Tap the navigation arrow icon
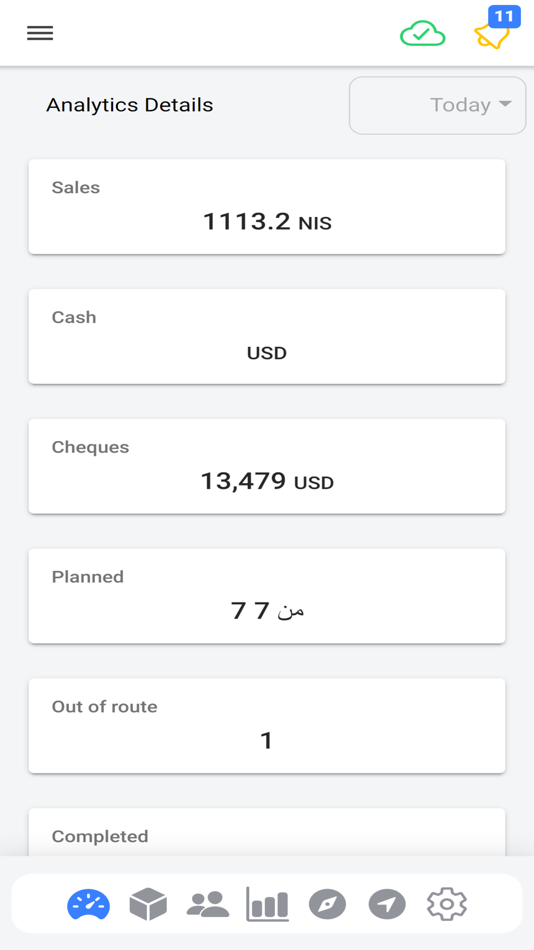This screenshot has height=950, width=534. pyautogui.click(x=387, y=905)
